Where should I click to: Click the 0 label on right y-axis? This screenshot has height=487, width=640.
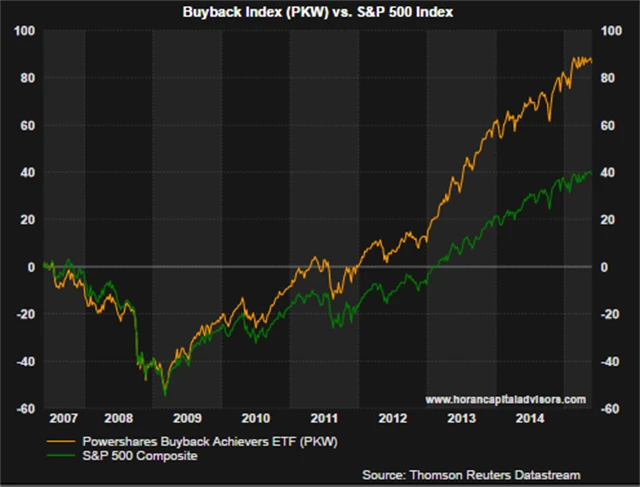point(603,267)
